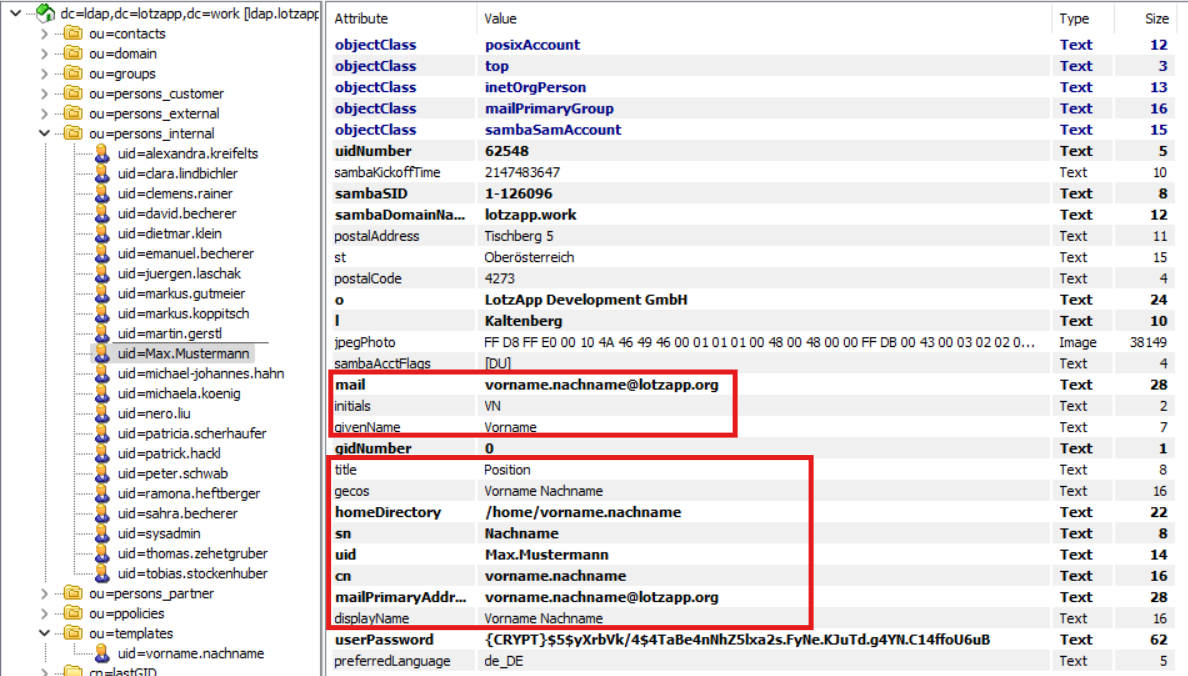Viewport: 1188px width, 676px height.
Task: Select the userPassword attribute row
Action: [384, 639]
